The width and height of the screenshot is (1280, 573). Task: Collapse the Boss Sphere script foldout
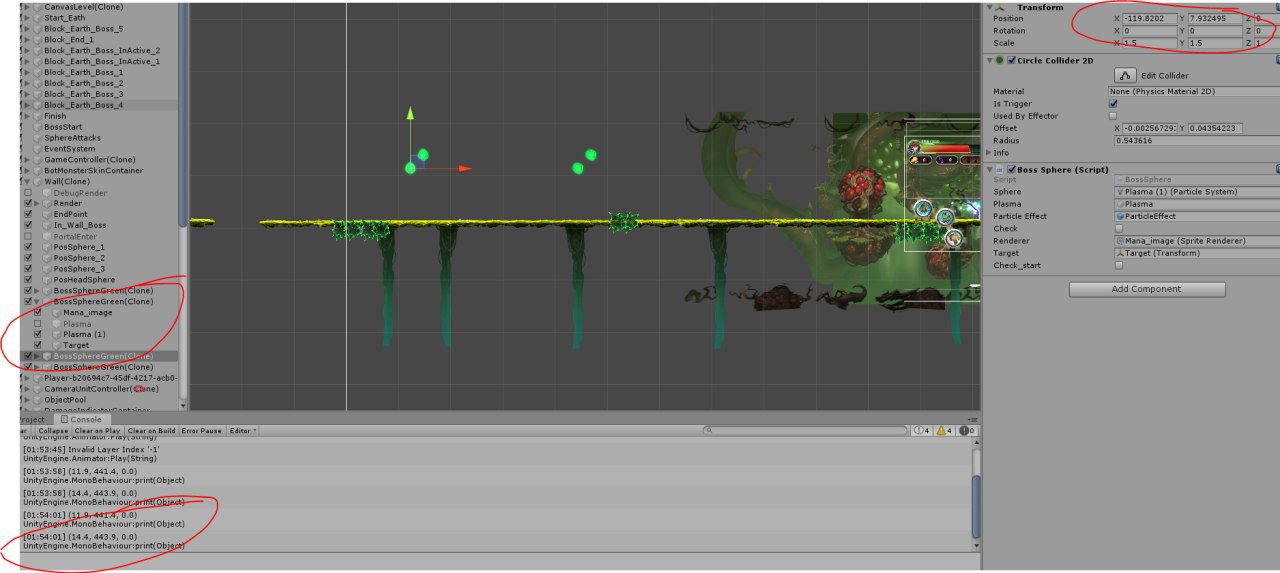coord(989,169)
